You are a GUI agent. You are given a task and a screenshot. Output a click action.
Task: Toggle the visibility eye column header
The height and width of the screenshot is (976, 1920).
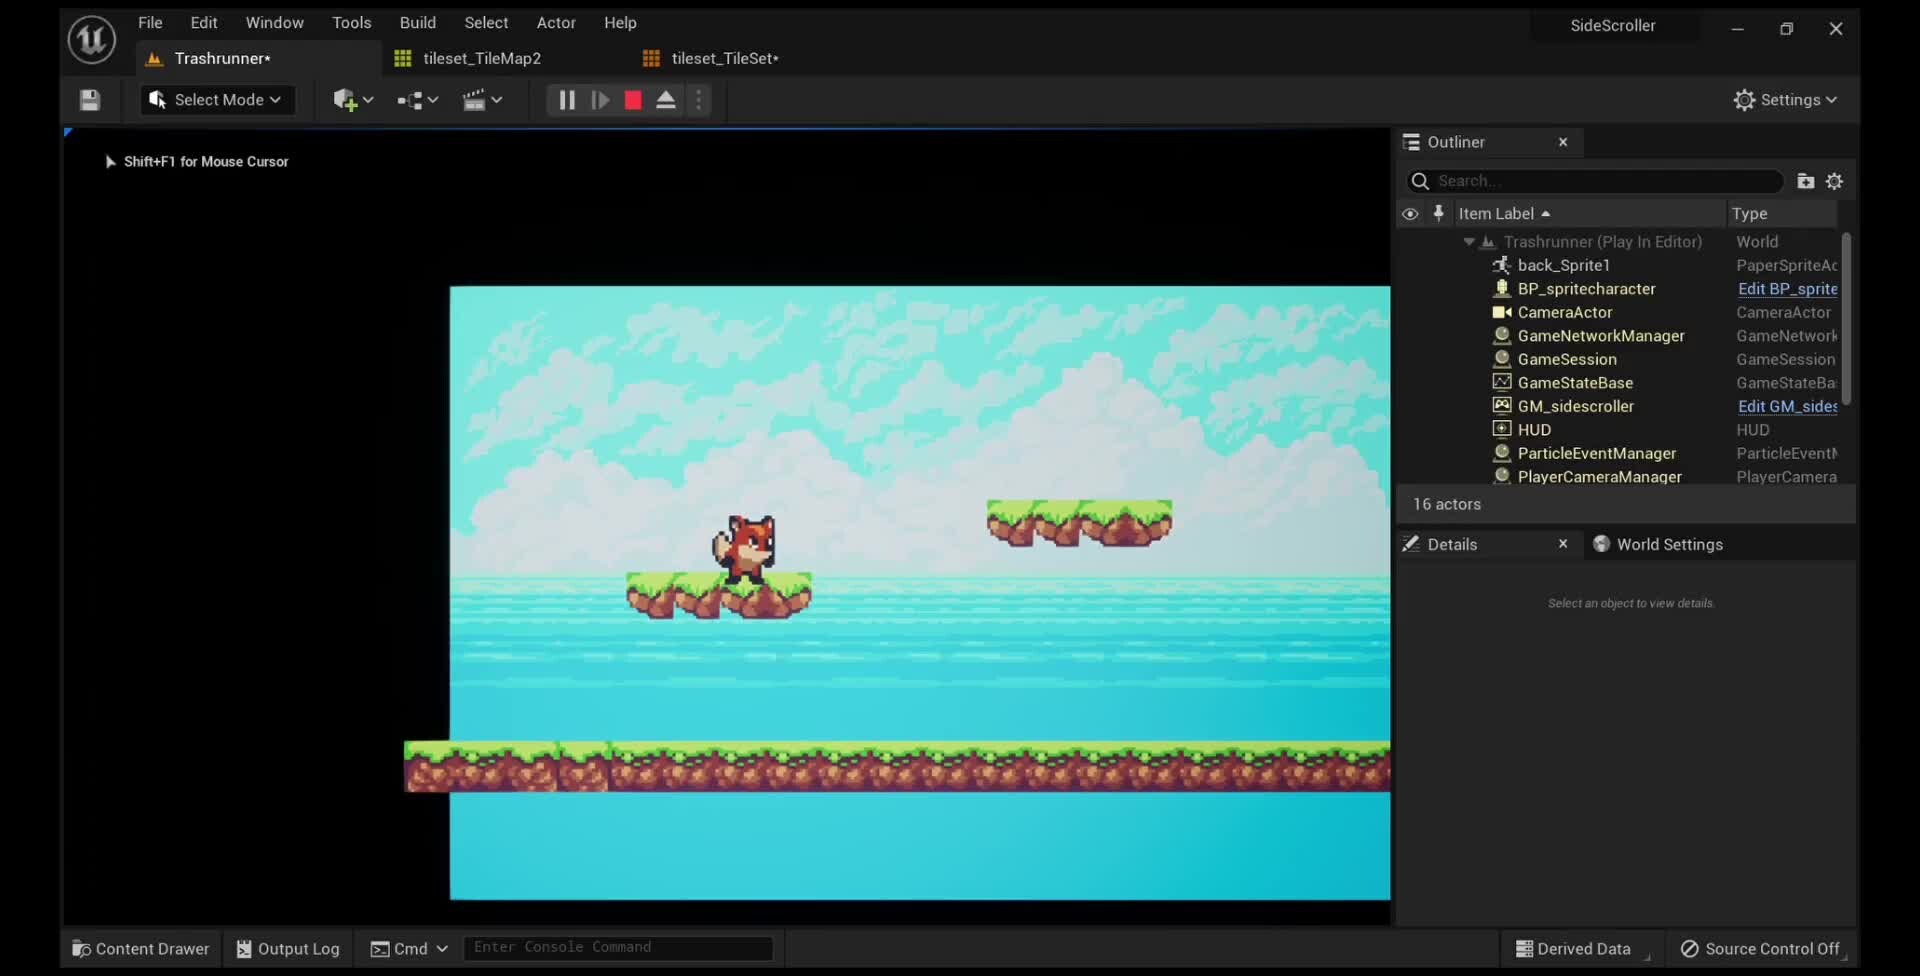coord(1410,214)
